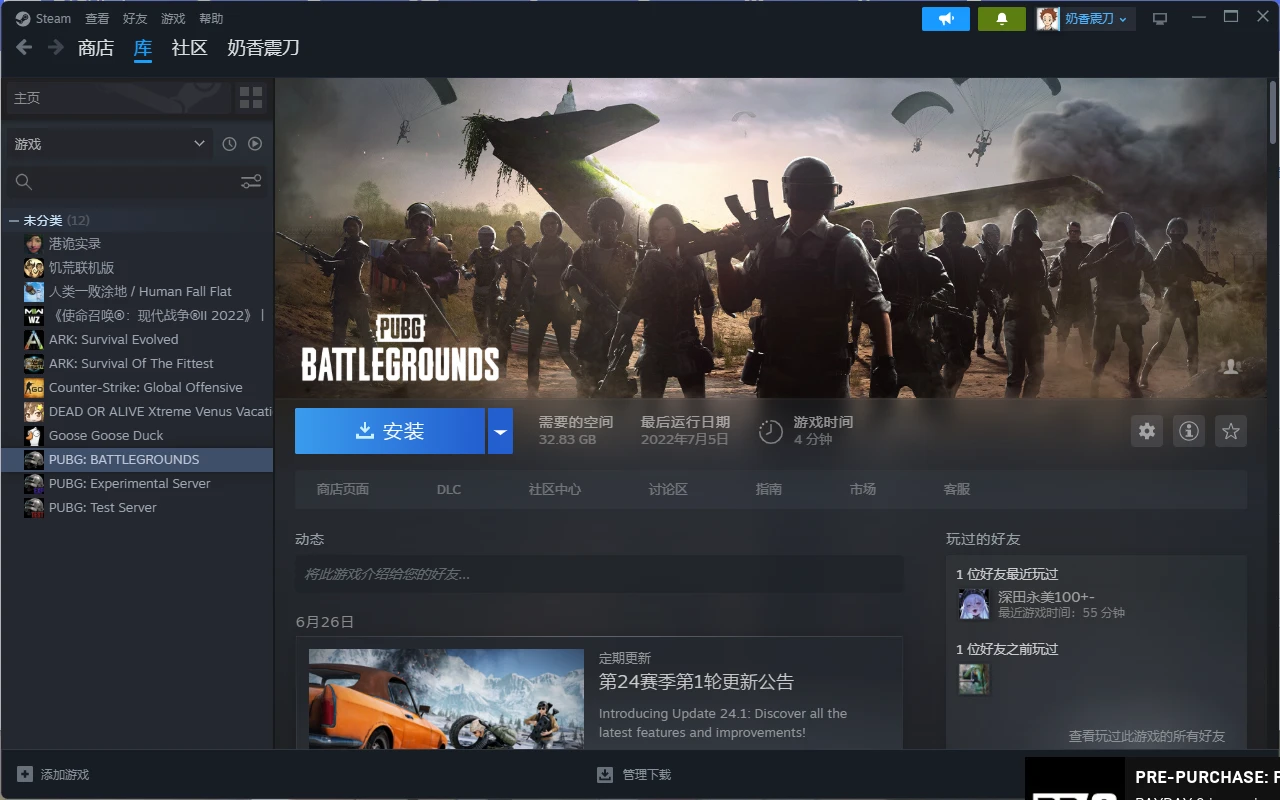Open the 奶香震刀 profile tab

(263, 47)
